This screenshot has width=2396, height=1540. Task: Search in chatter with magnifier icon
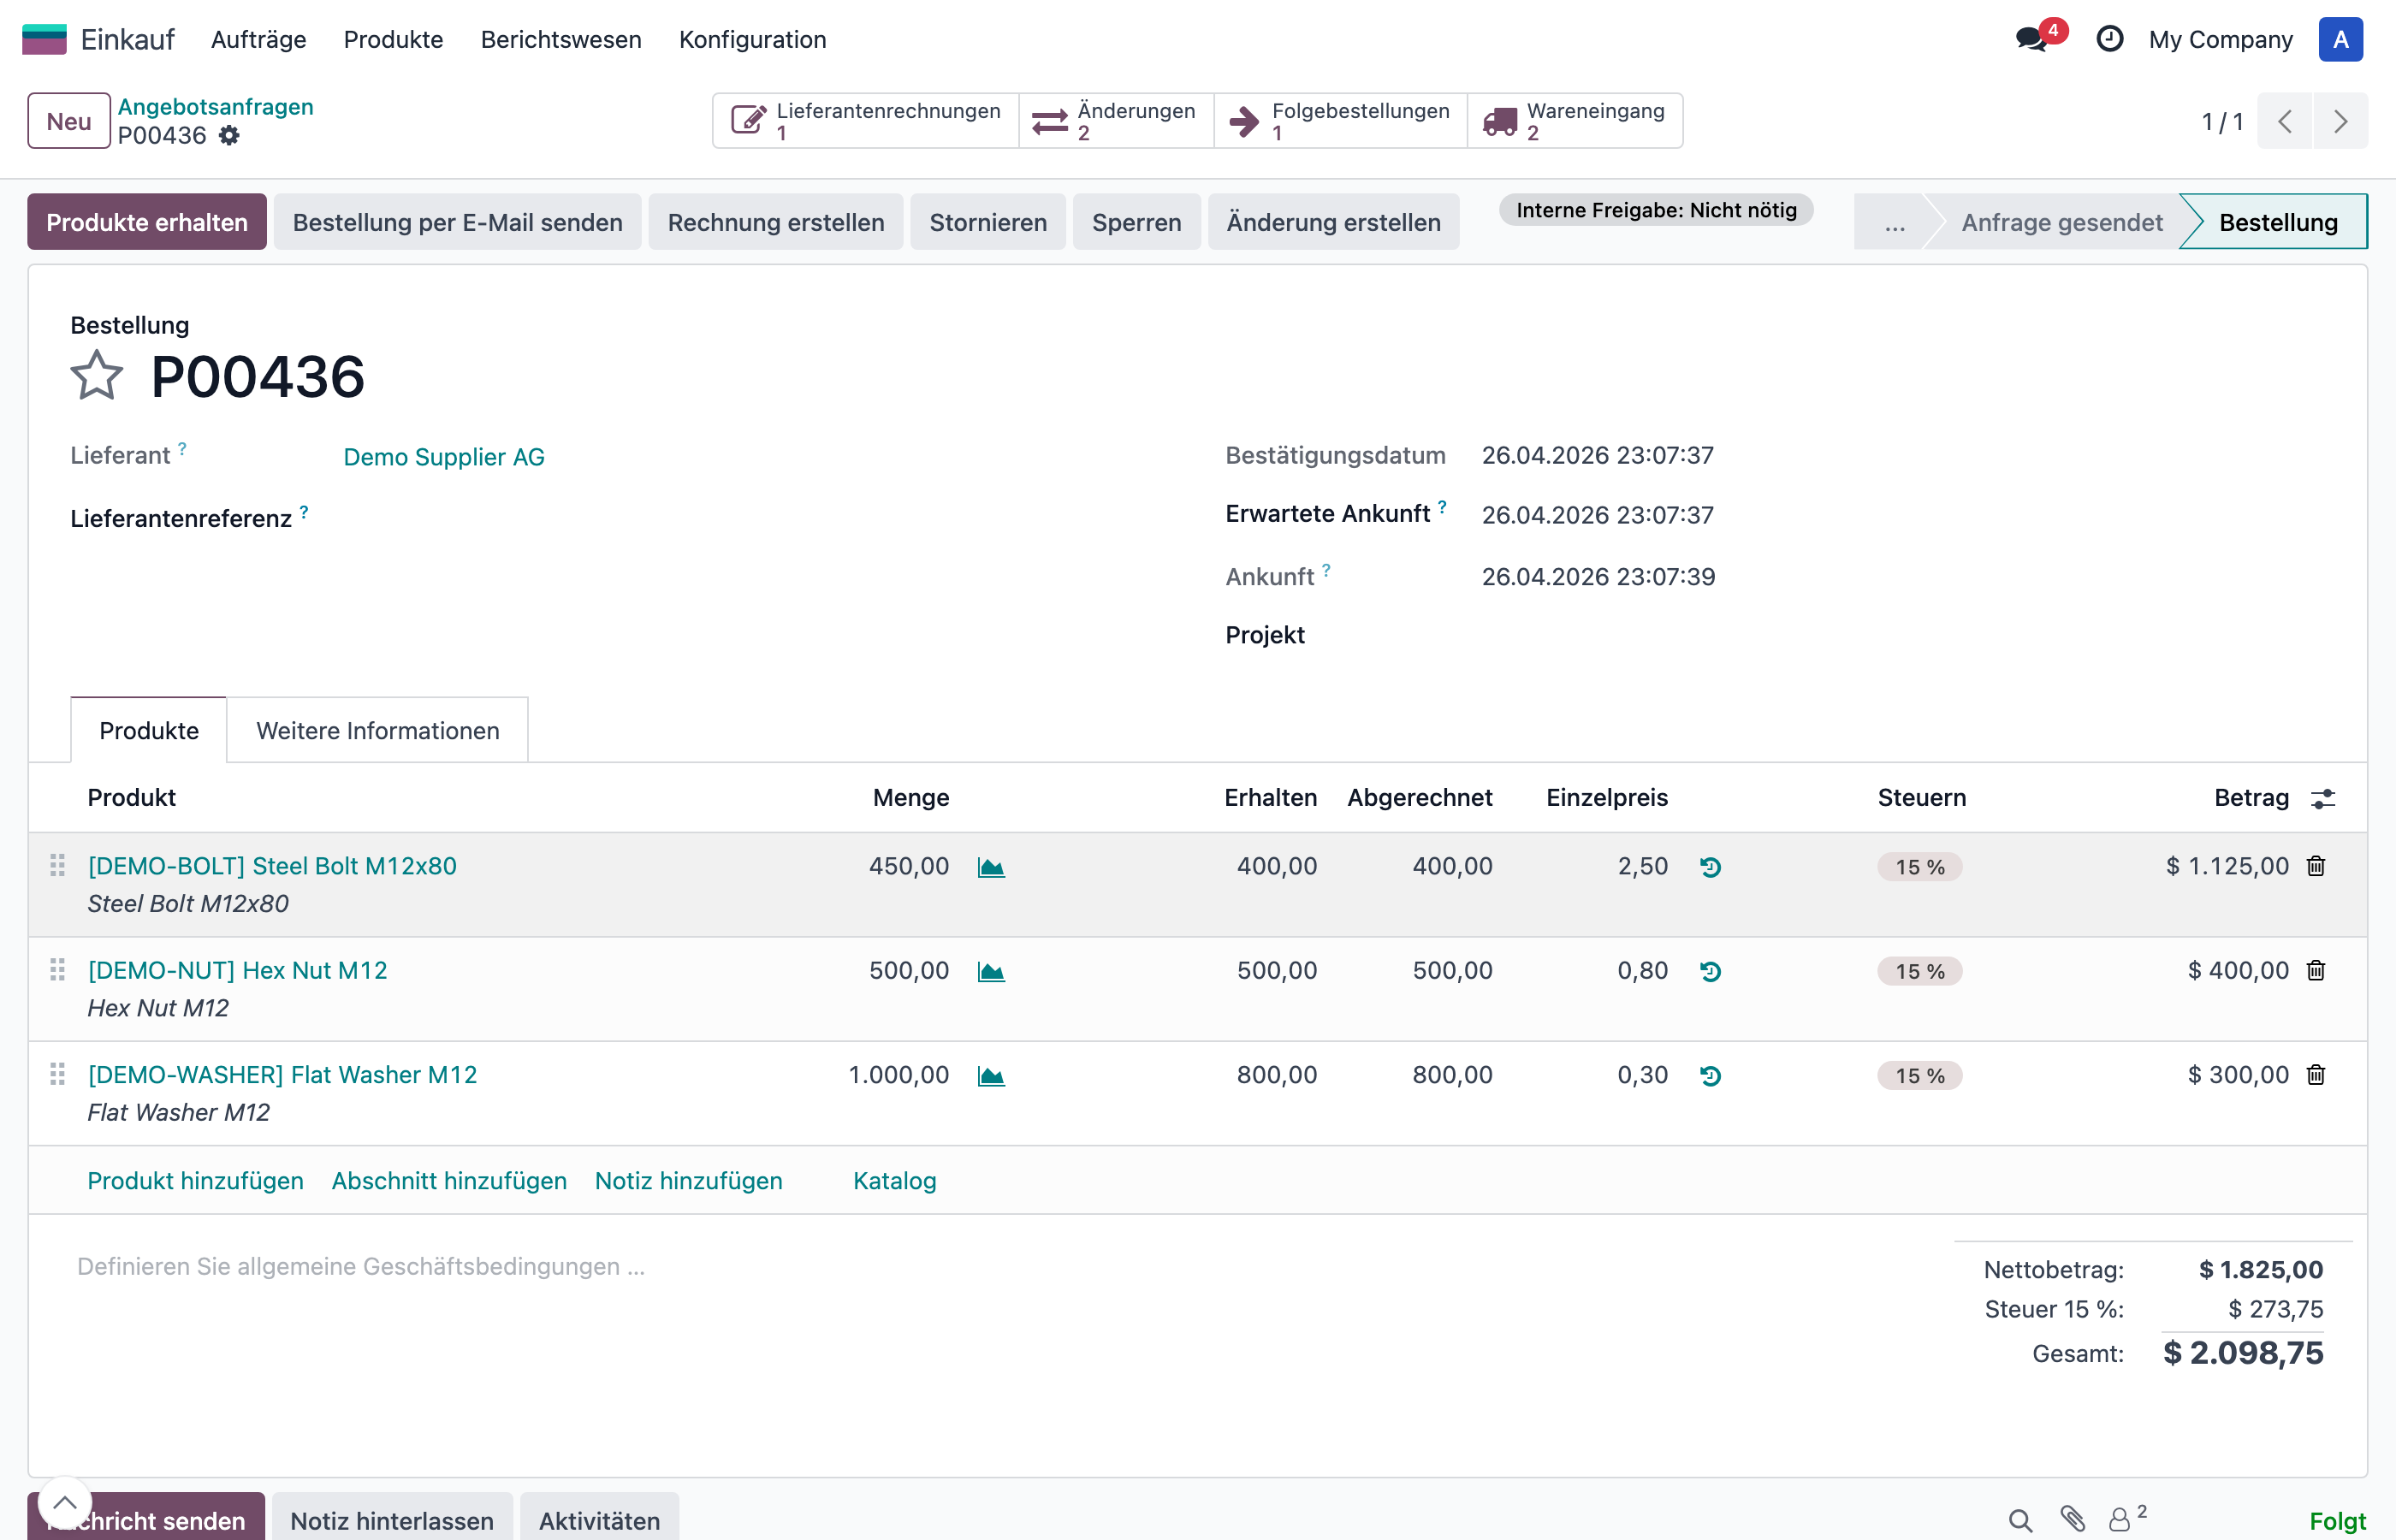(2020, 1521)
